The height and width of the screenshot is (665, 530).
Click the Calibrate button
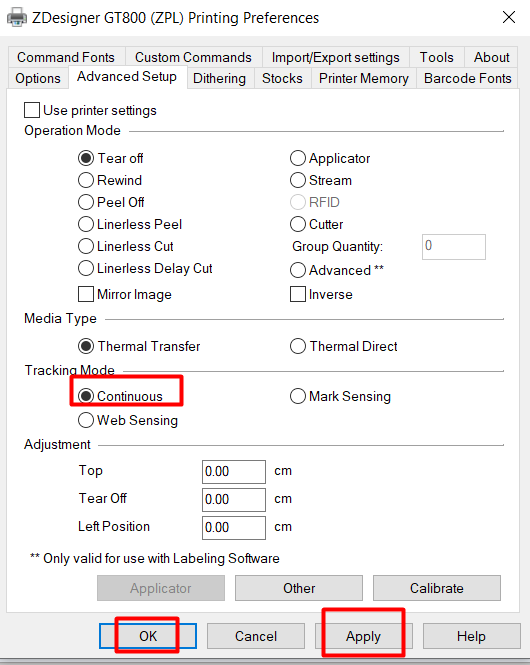(x=437, y=588)
